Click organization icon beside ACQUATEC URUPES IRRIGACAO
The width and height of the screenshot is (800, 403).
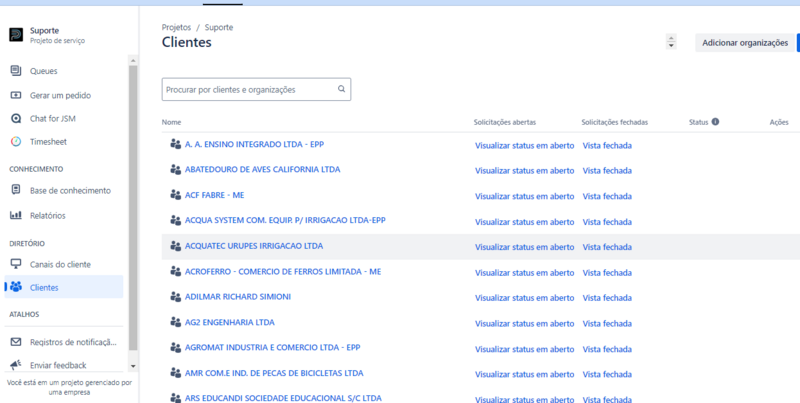[x=176, y=246]
